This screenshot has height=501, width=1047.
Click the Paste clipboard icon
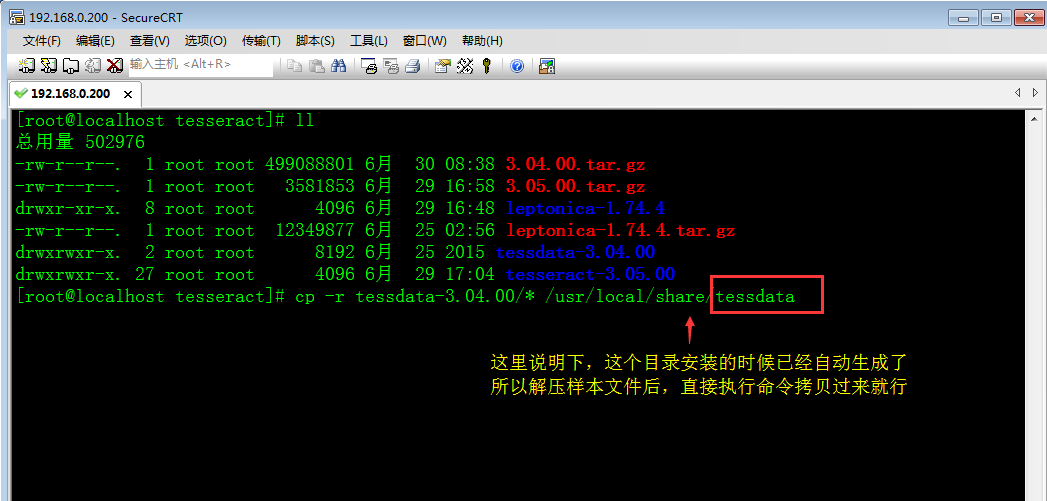[x=317, y=65]
